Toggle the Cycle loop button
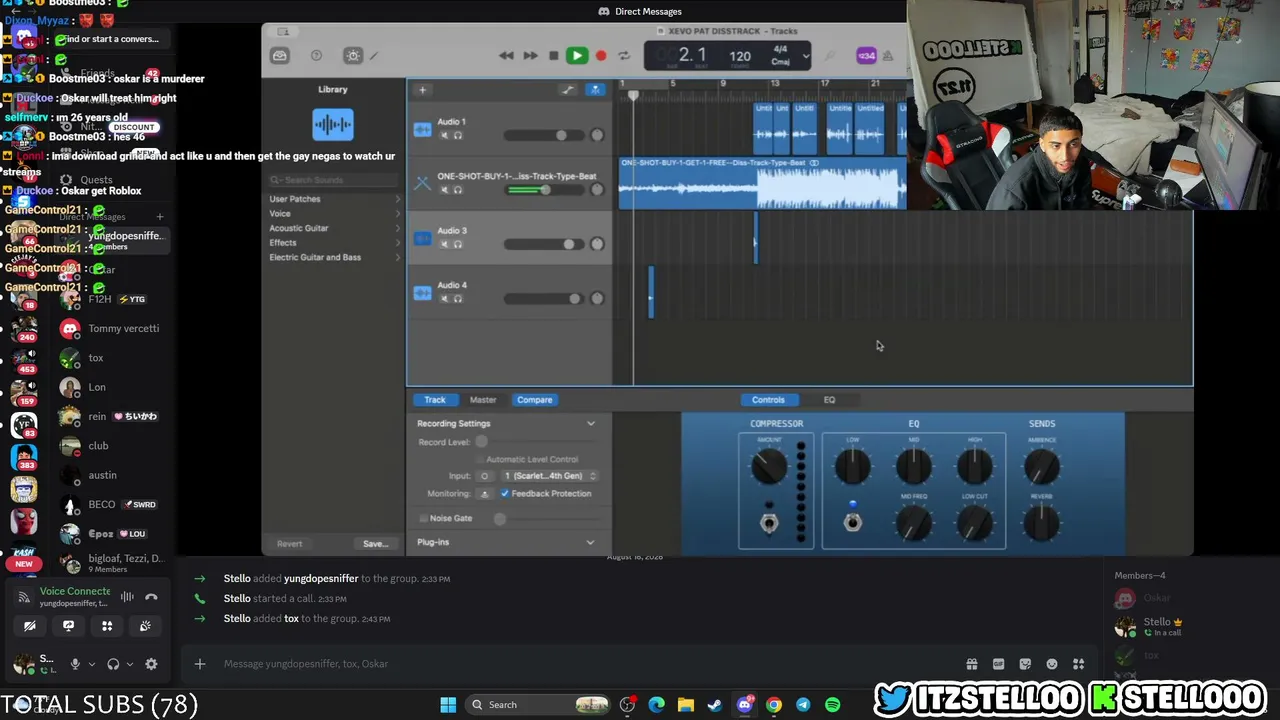This screenshot has height=720, width=1280. pos(624,56)
